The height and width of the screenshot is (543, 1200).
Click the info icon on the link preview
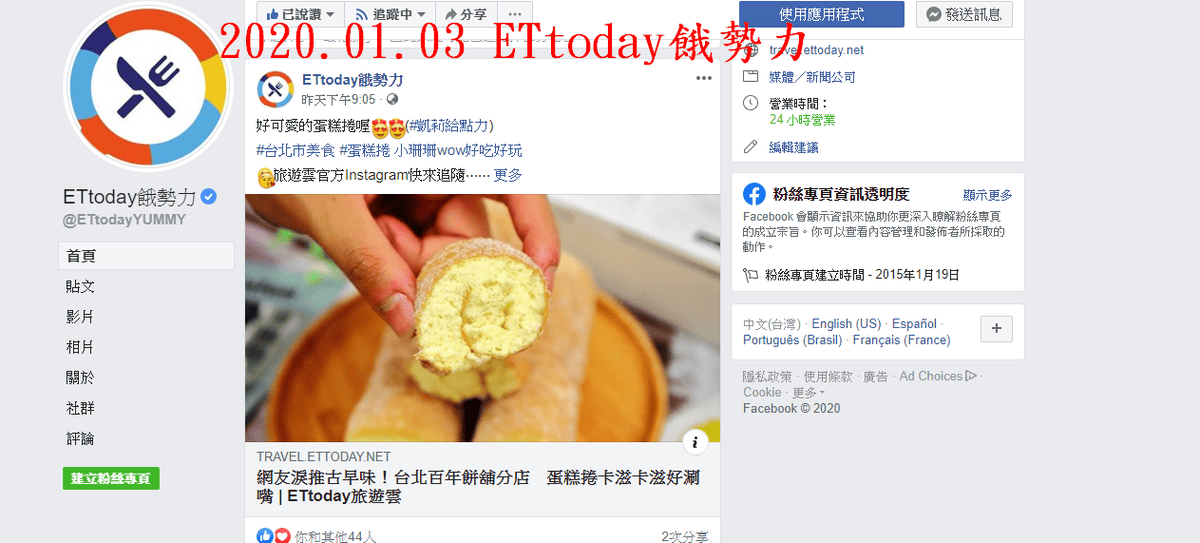pos(697,442)
